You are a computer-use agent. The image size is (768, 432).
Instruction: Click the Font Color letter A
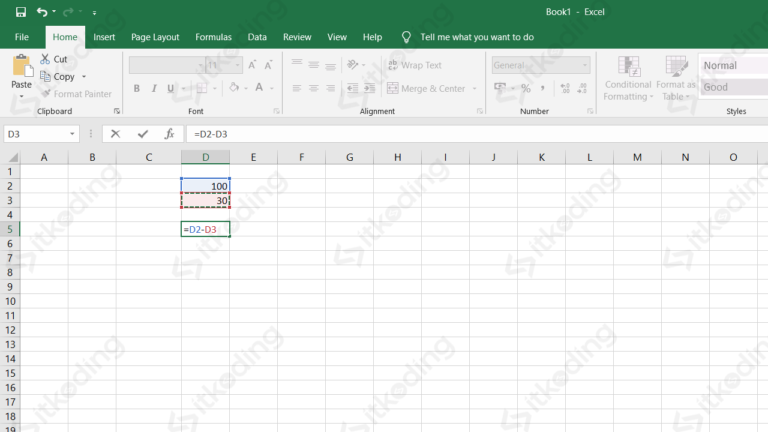click(259, 88)
